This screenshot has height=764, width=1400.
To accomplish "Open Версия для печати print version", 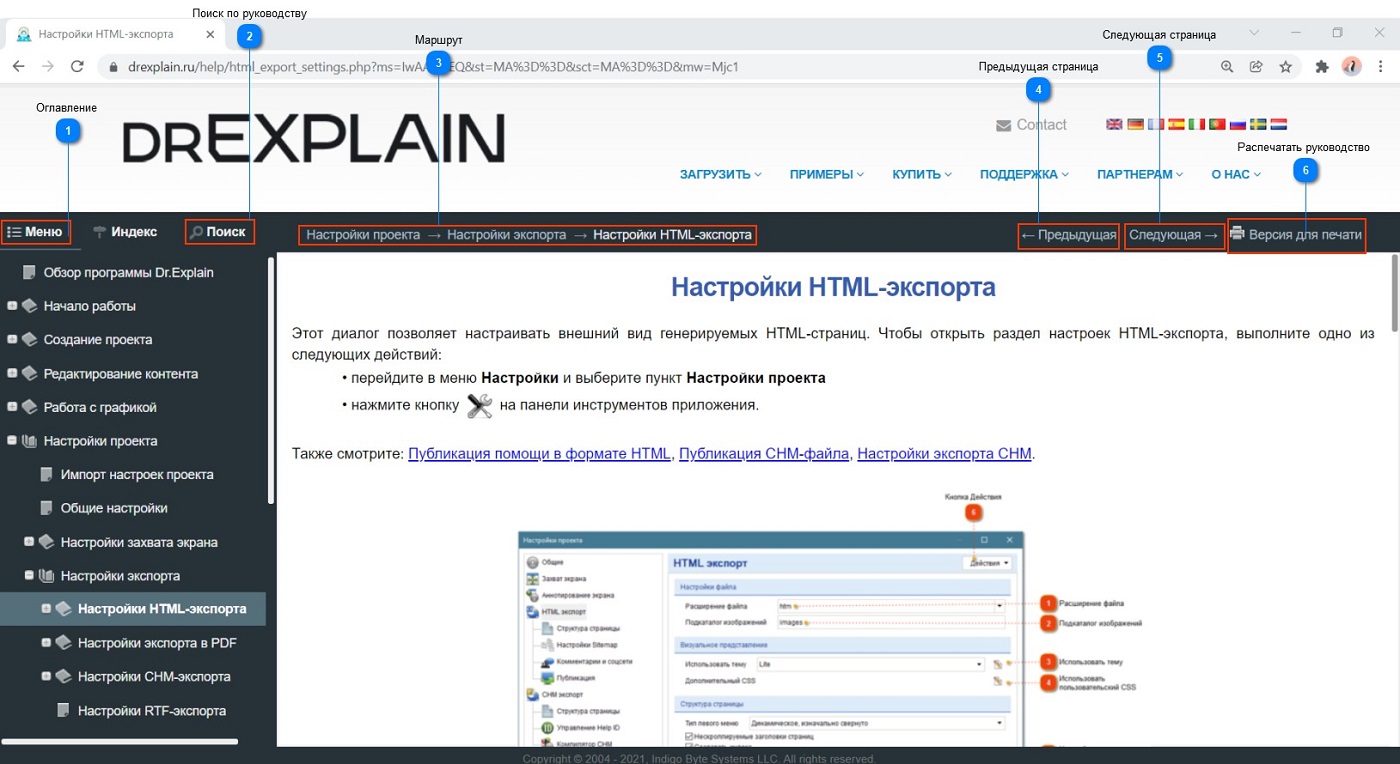I will click(x=1296, y=235).
